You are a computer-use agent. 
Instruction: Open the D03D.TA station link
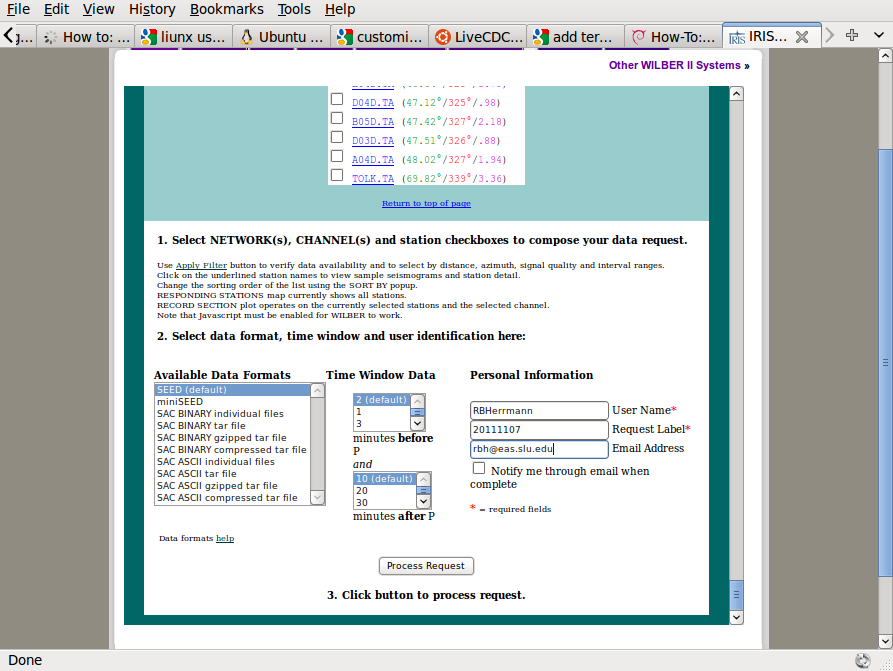373,141
